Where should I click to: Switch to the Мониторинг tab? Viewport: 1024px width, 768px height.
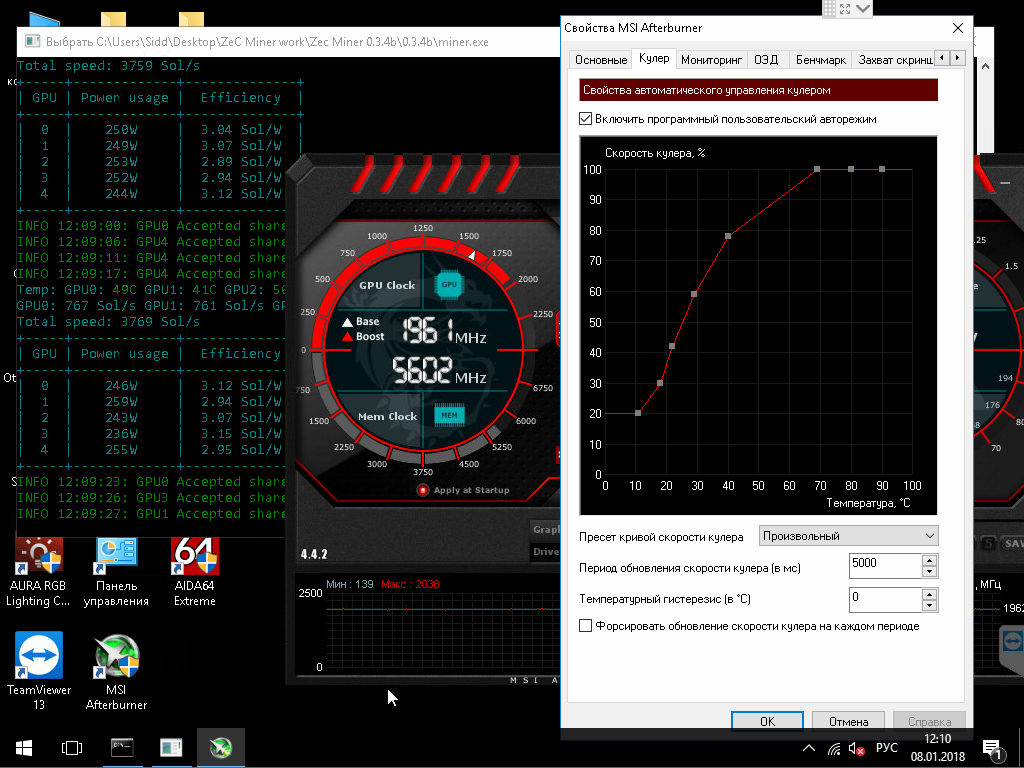click(711, 59)
